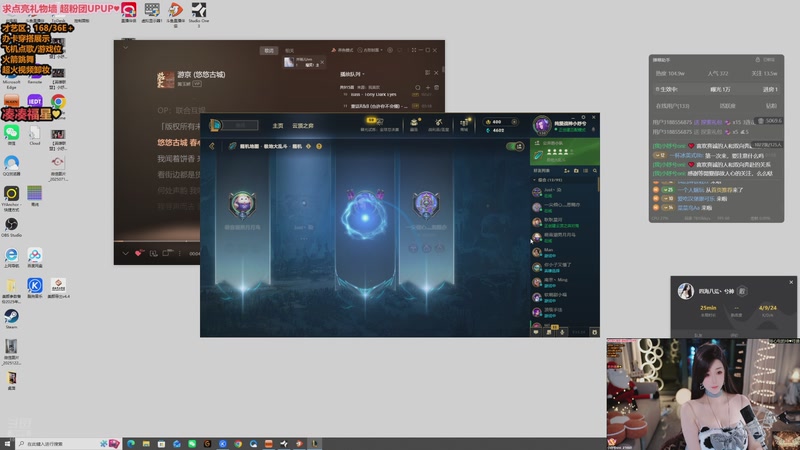Click the add friend icon in friends panel

pyautogui.click(x=566, y=171)
